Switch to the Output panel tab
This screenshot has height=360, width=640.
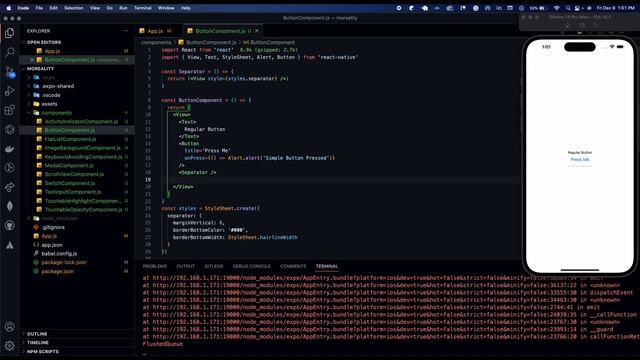pos(185,266)
